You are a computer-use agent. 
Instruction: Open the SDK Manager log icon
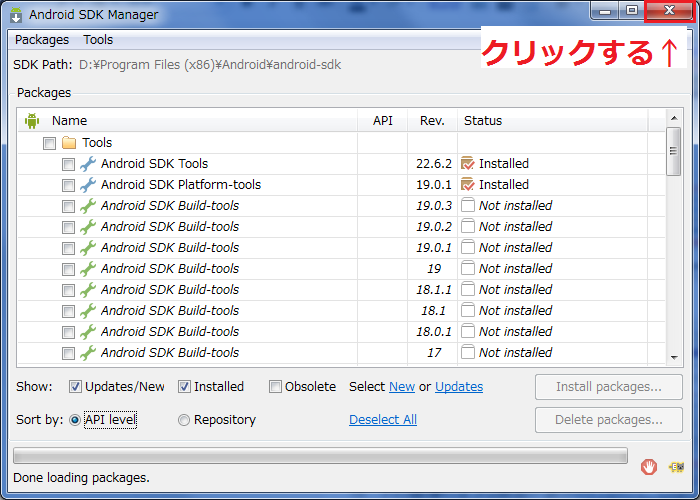(x=676, y=467)
